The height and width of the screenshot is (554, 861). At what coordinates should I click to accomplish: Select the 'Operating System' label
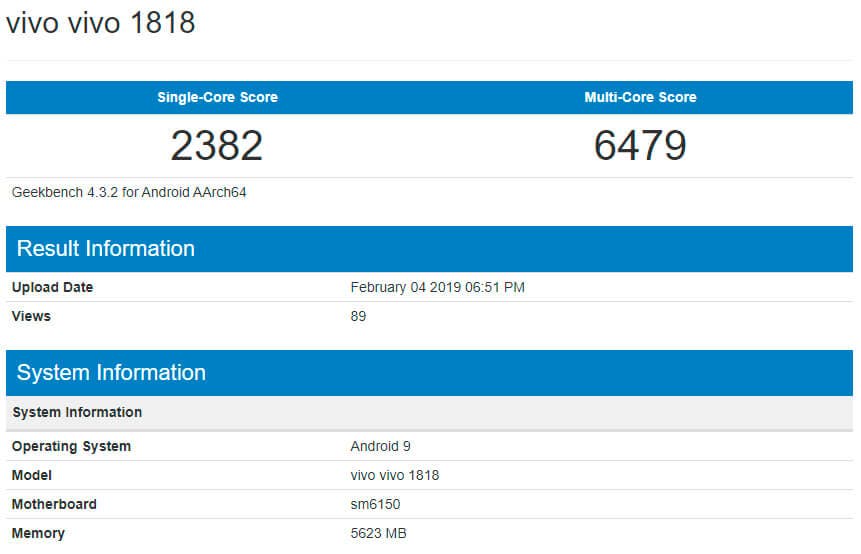point(71,446)
